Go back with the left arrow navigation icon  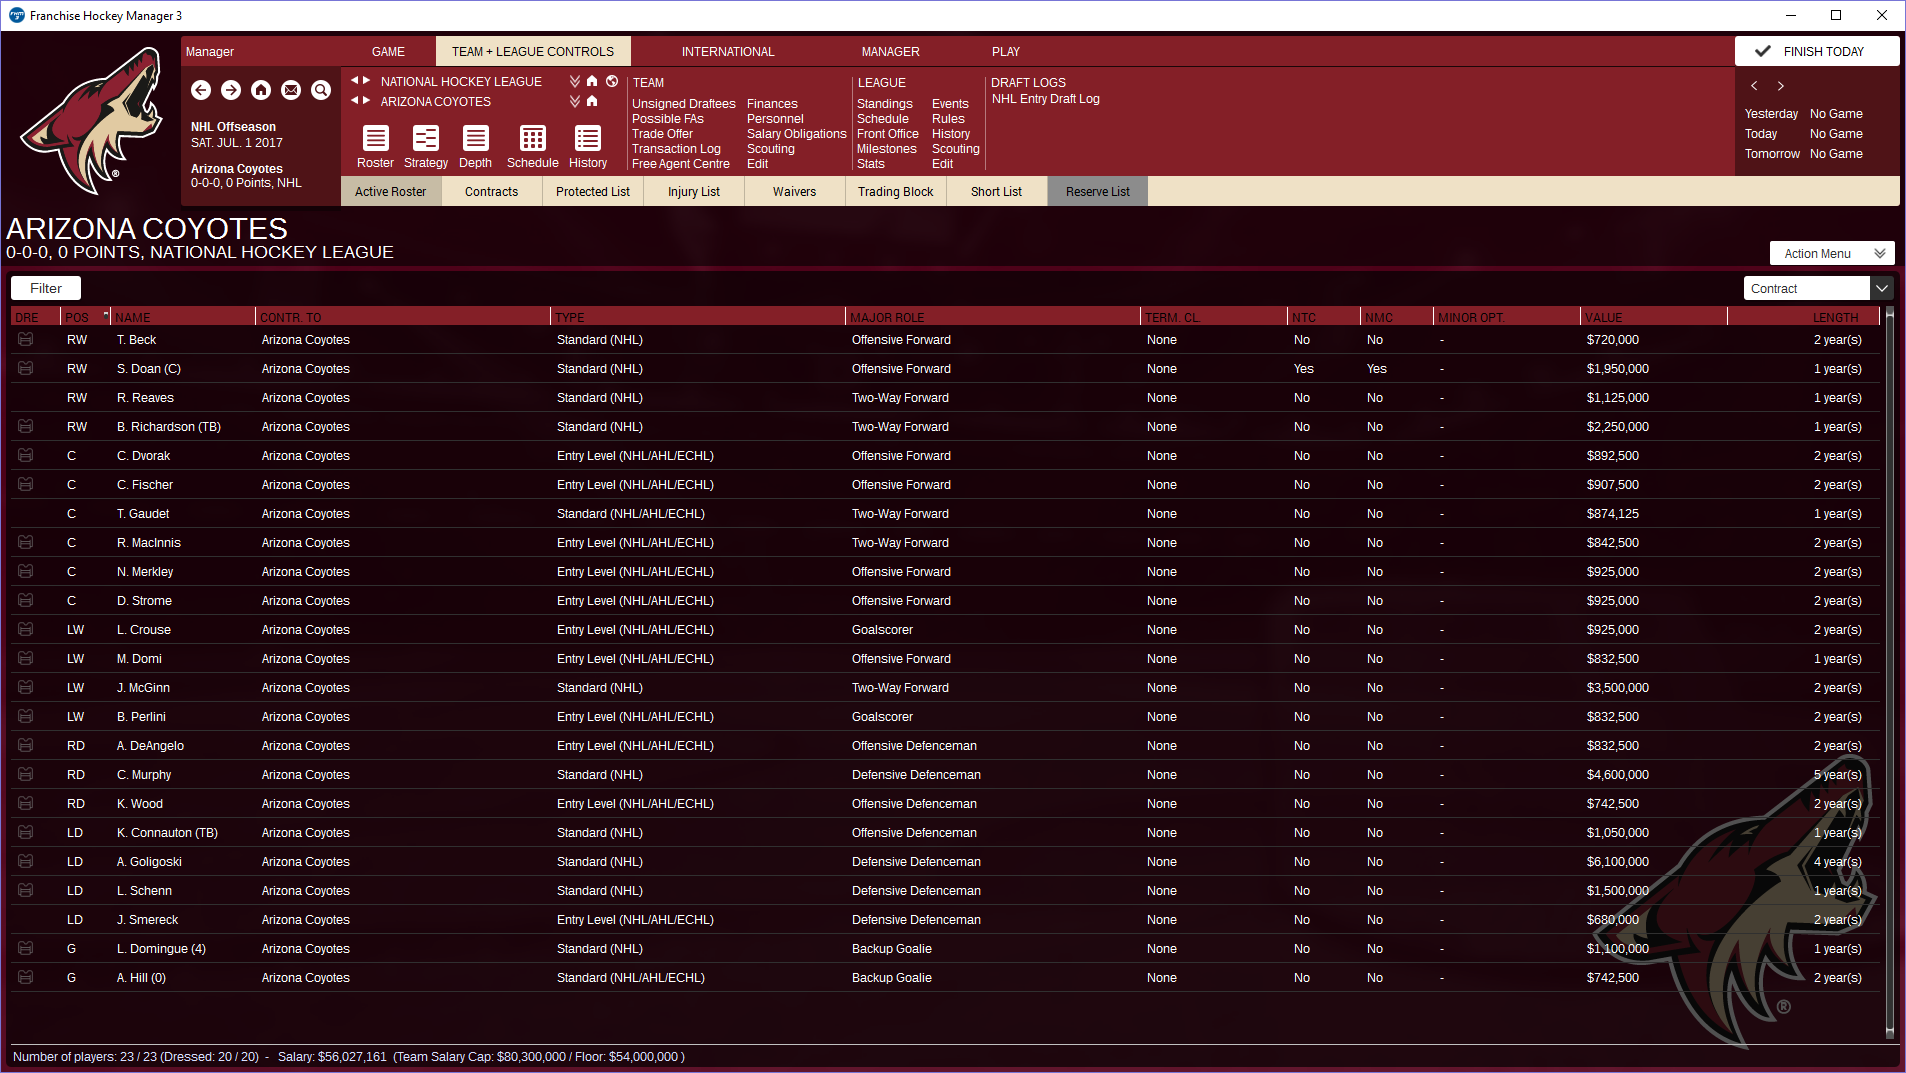coord(201,90)
